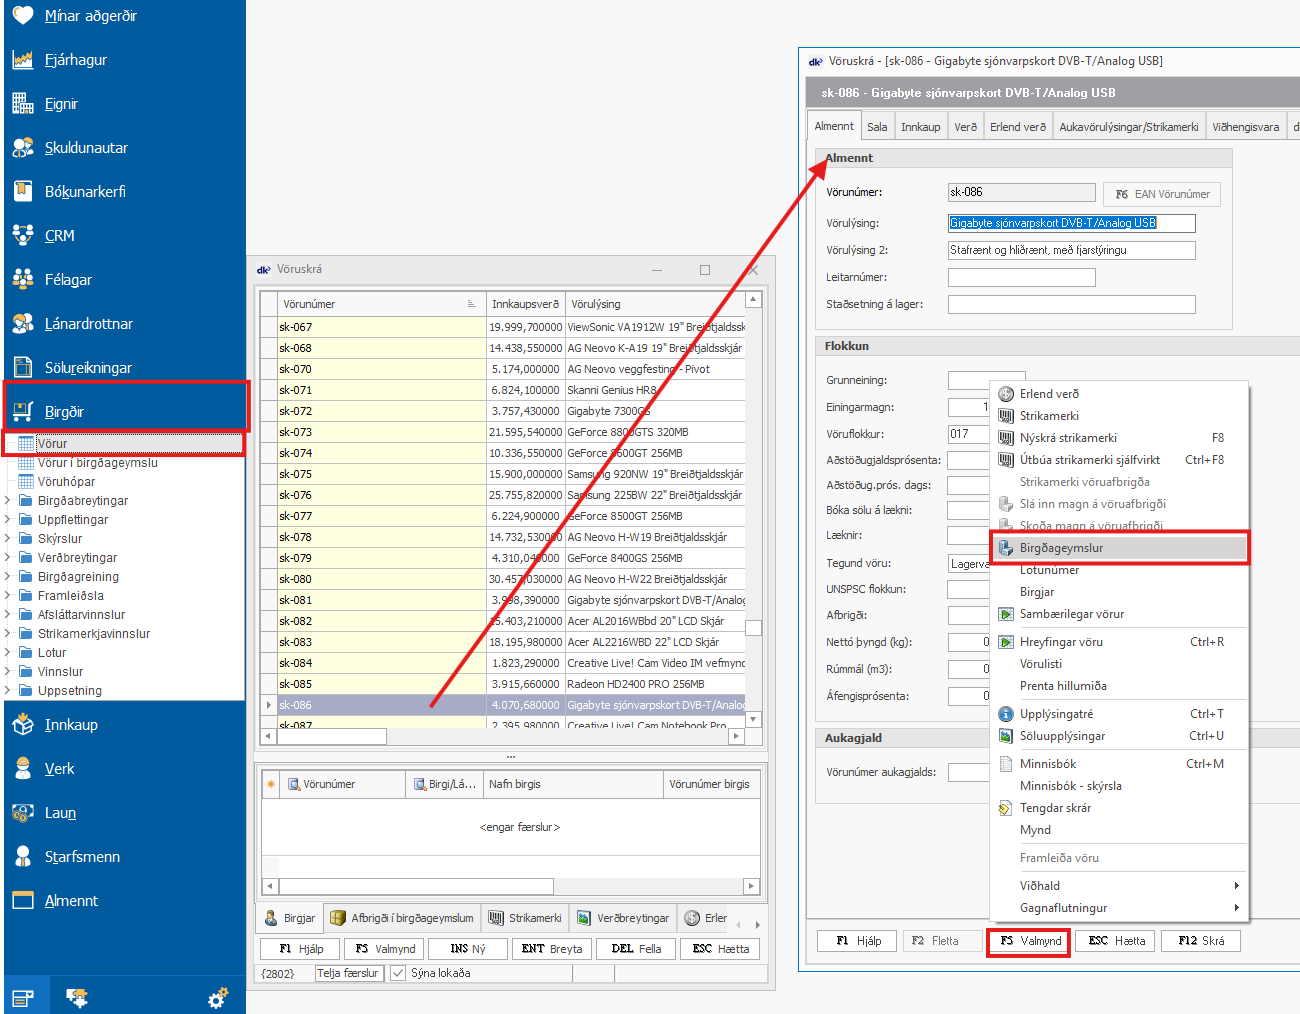The width and height of the screenshot is (1300, 1014).
Task: Click the F6 EAN Vörunúmer button
Action: pos(1162,194)
